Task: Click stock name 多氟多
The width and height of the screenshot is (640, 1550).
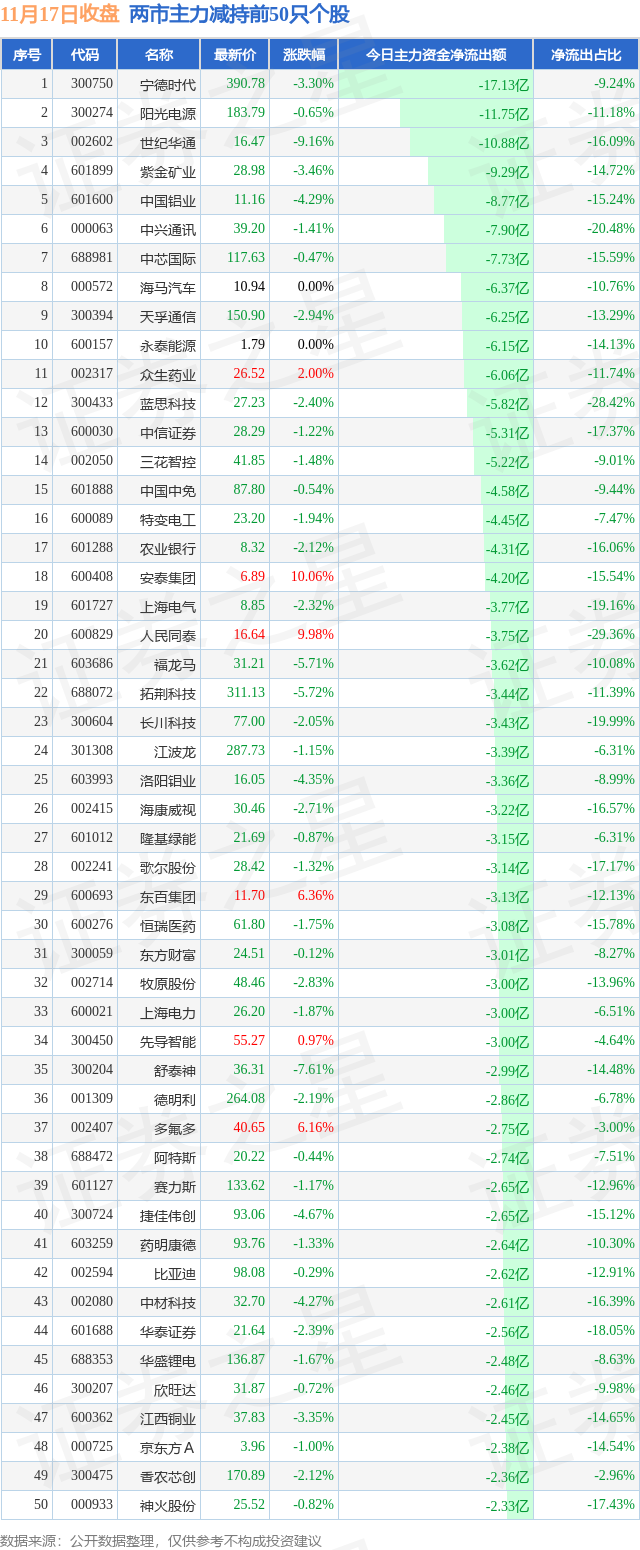Action: tap(175, 1128)
